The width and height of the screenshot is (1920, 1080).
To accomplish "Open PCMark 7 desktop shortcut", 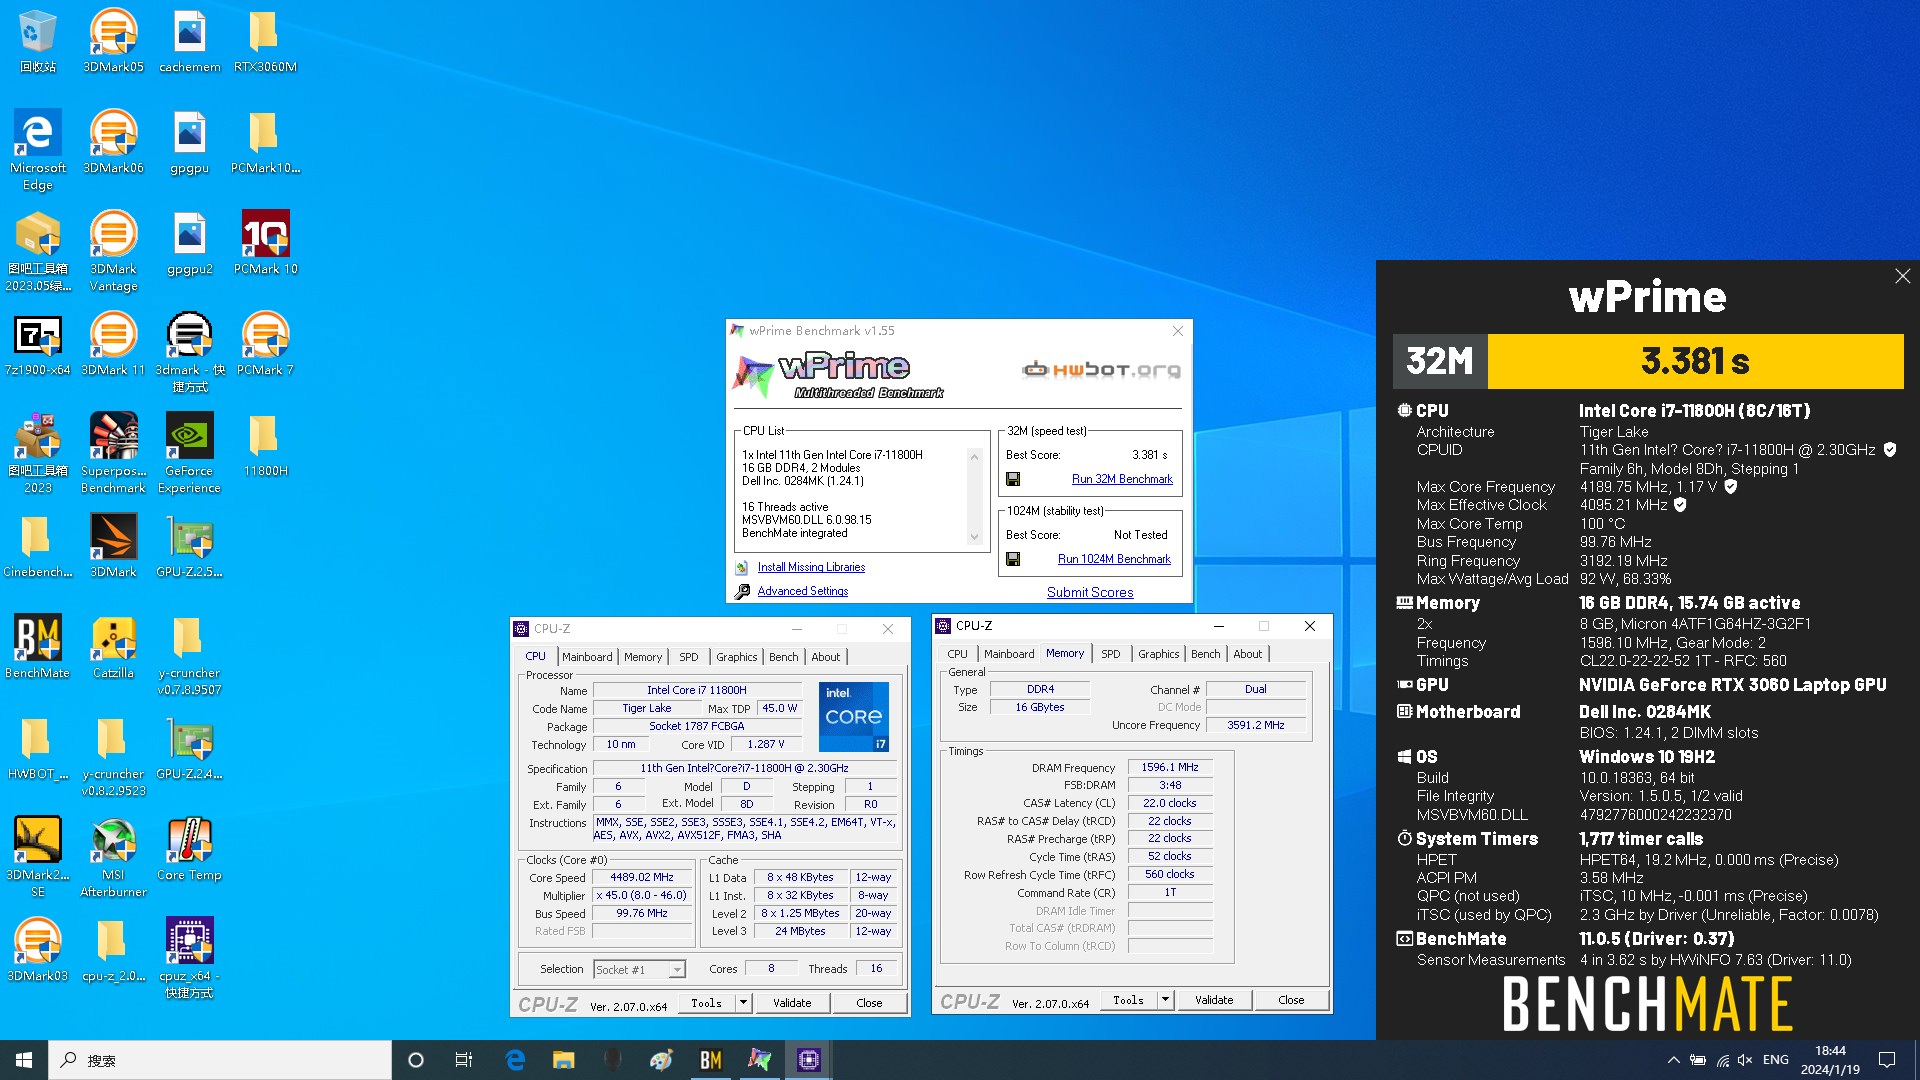I will tap(265, 344).
